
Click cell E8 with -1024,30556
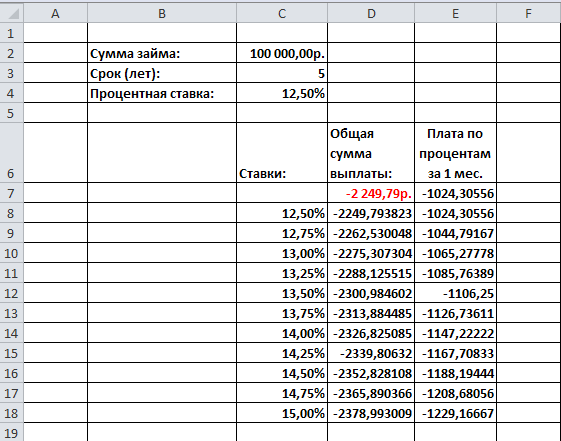pyautogui.click(x=455, y=213)
